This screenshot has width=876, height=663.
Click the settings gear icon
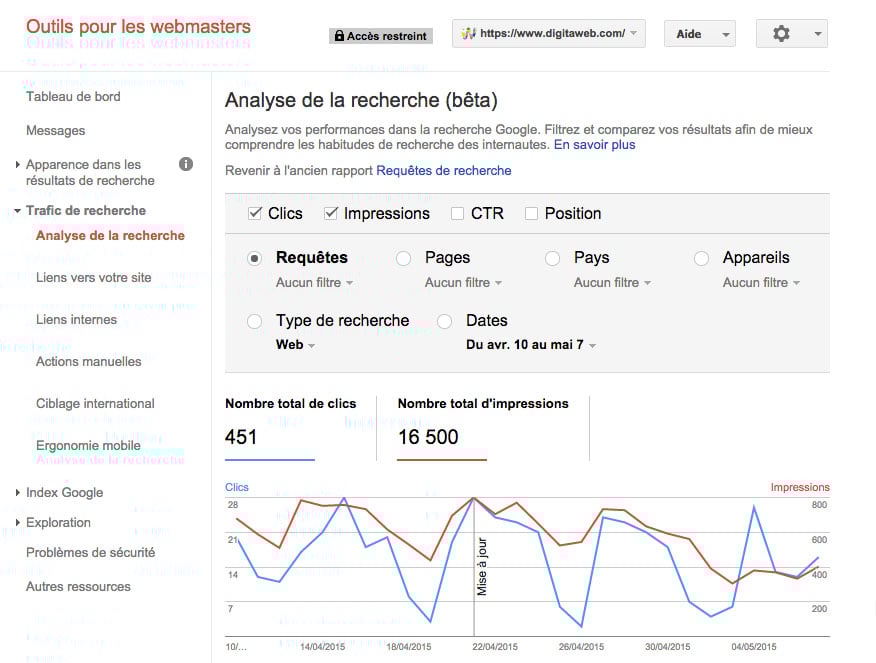tap(781, 34)
